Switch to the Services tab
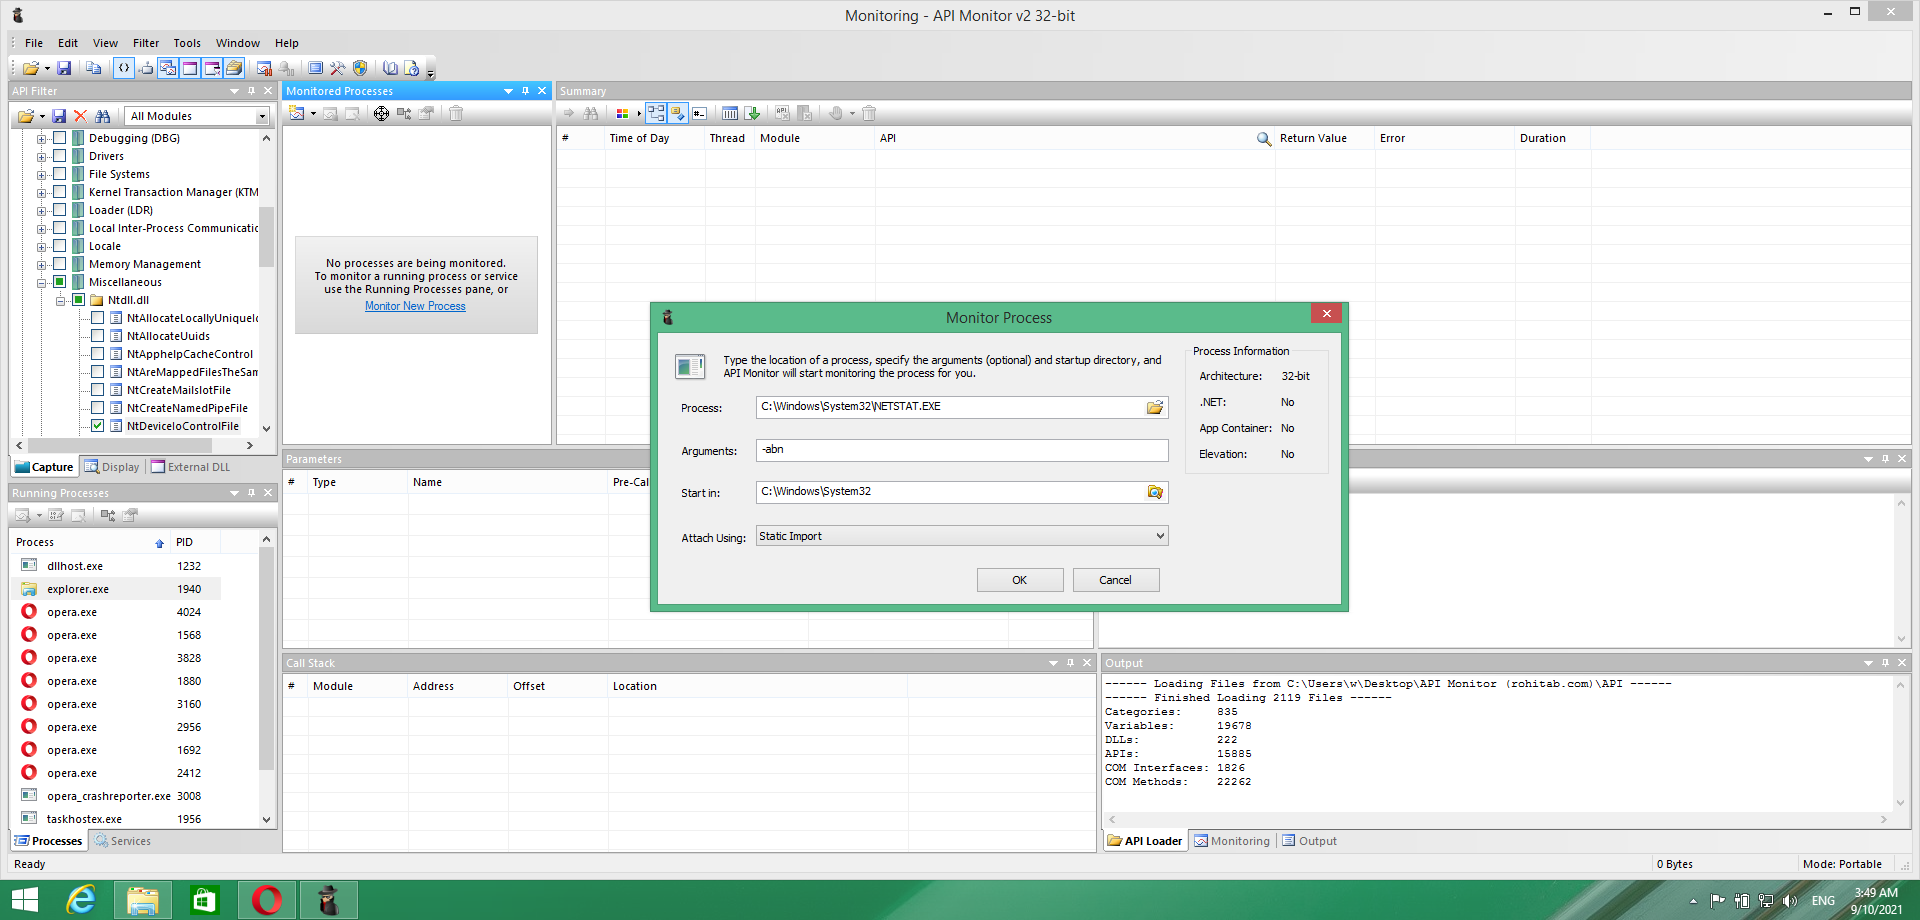1920x920 pixels. (x=123, y=841)
